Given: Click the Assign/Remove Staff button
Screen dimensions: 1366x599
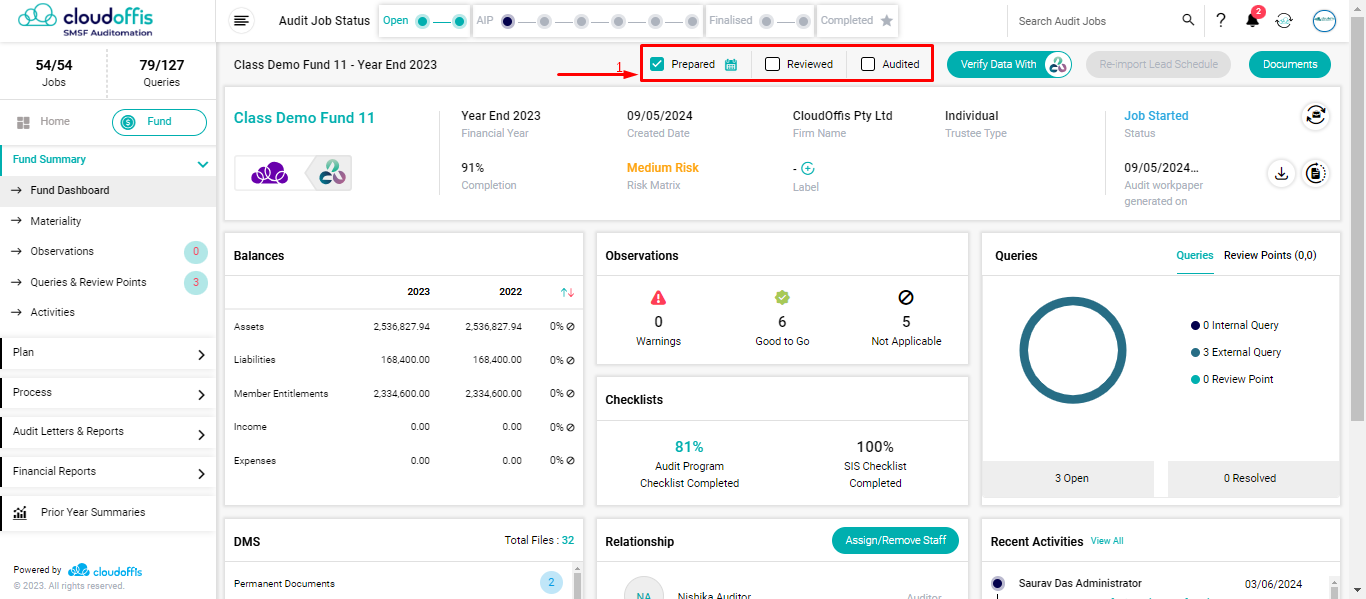Looking at the screenshot, I should (x=895, y=540).
